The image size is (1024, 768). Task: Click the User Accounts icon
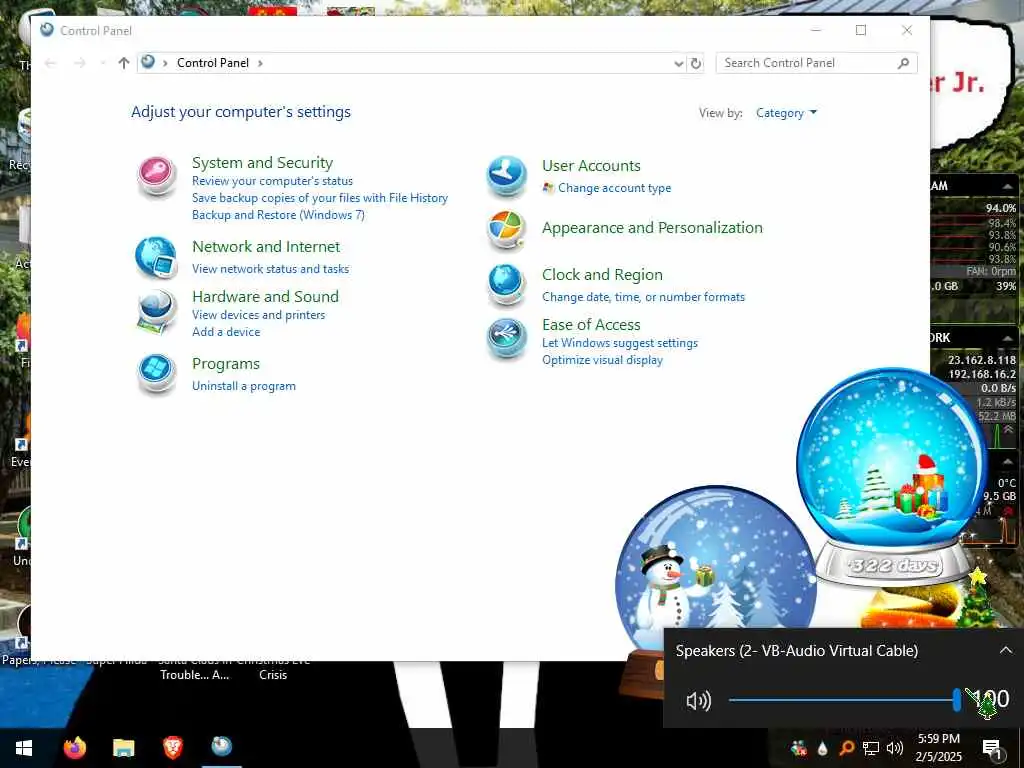506,176
